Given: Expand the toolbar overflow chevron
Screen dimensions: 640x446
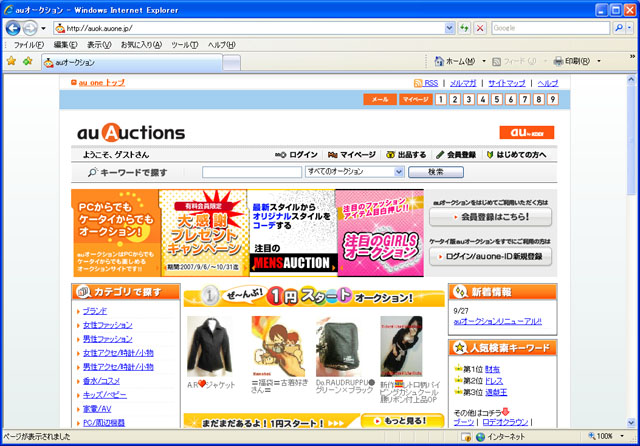Looking at the screenshot, I should coord(632,56).
